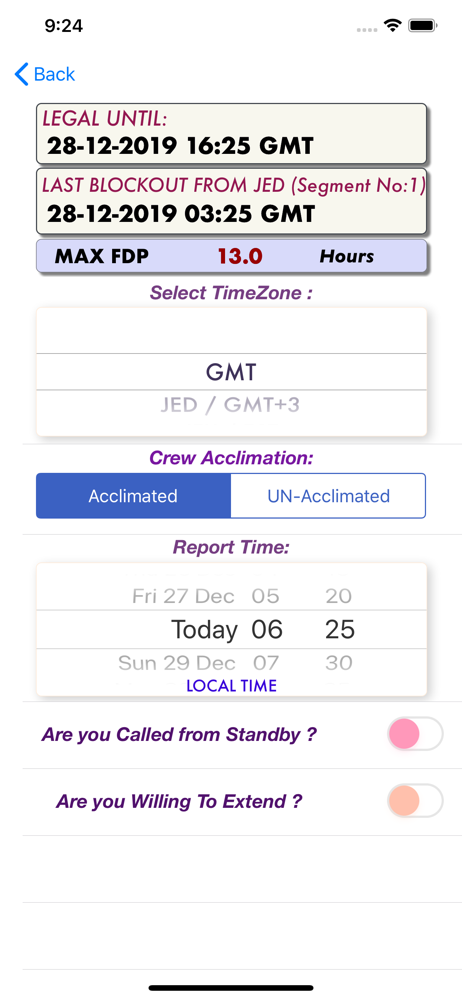Tap the Back text link
This screenshot has height=1000, width=462.
(x=54, y=74)
